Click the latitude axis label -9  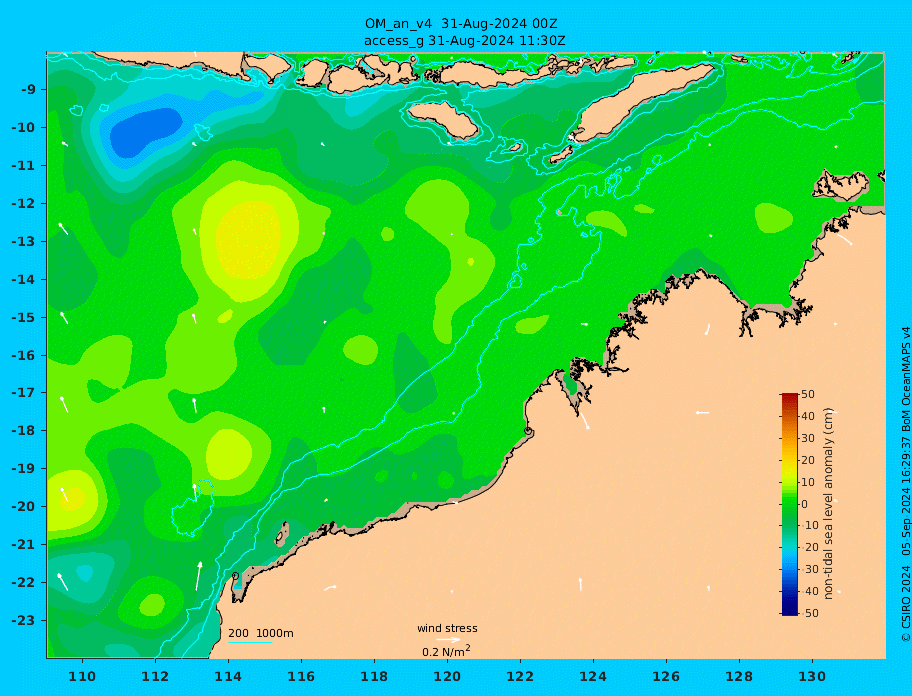[x=29, y=90]
